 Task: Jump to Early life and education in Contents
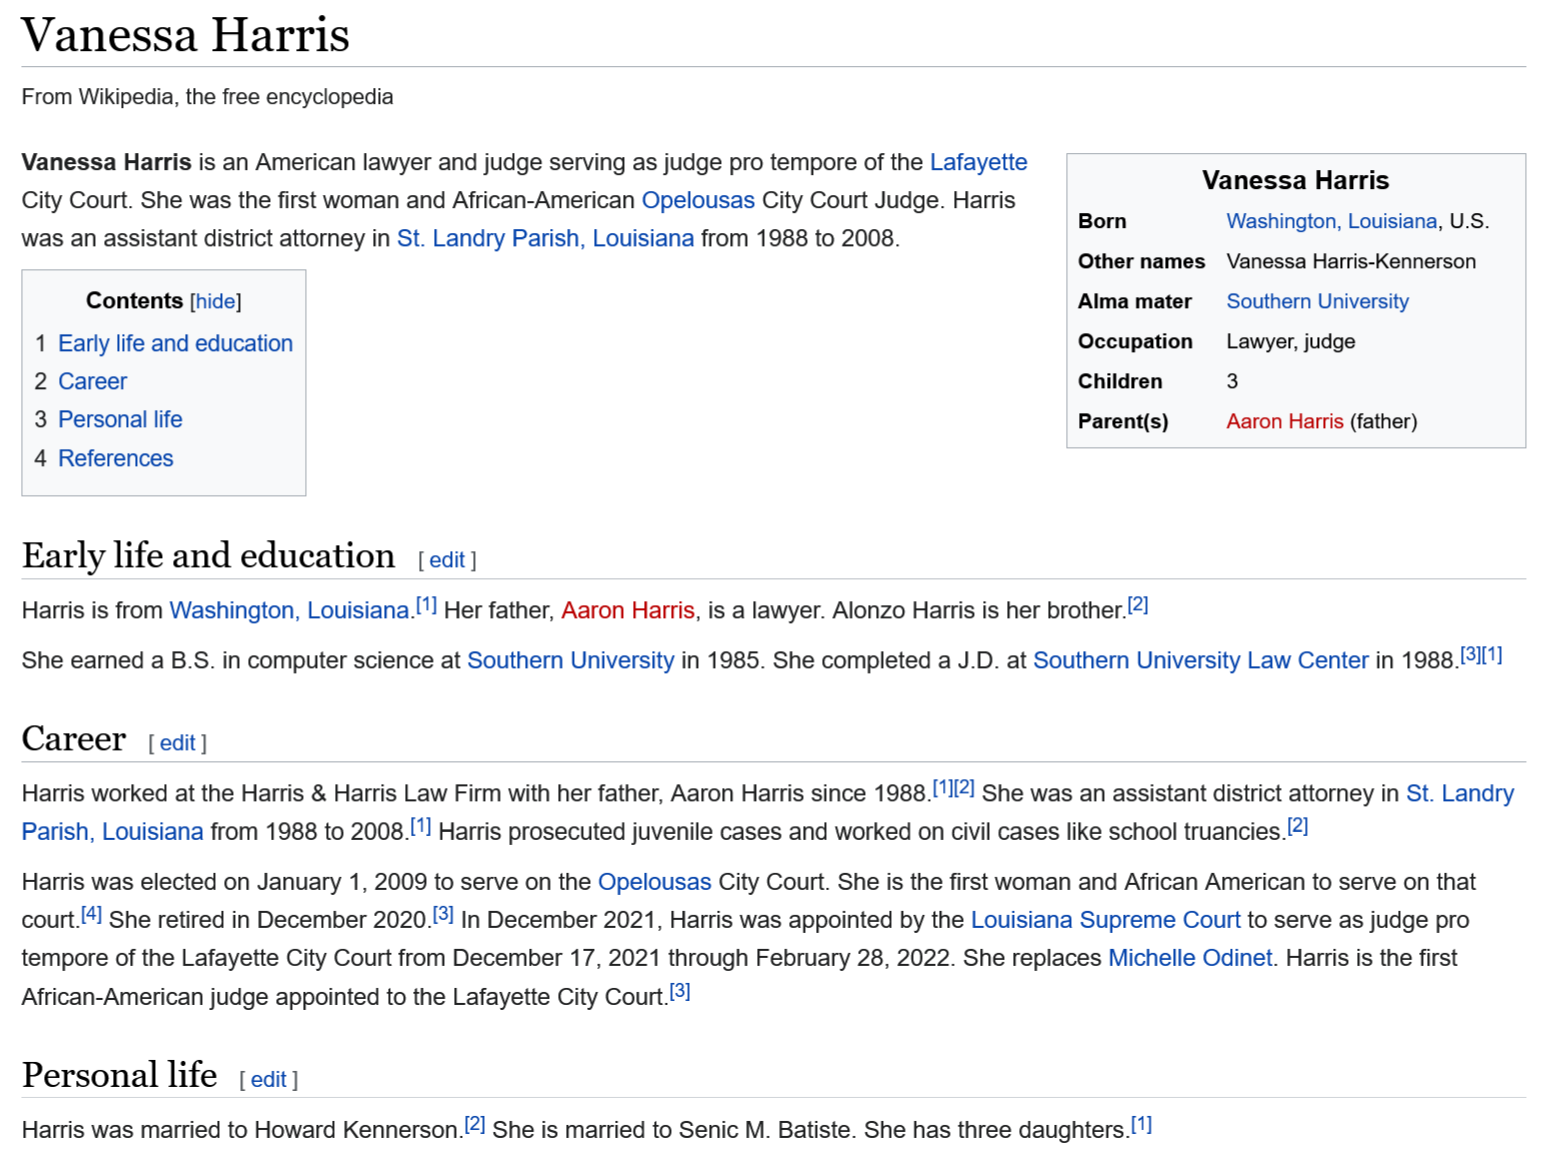coord(175,343)
